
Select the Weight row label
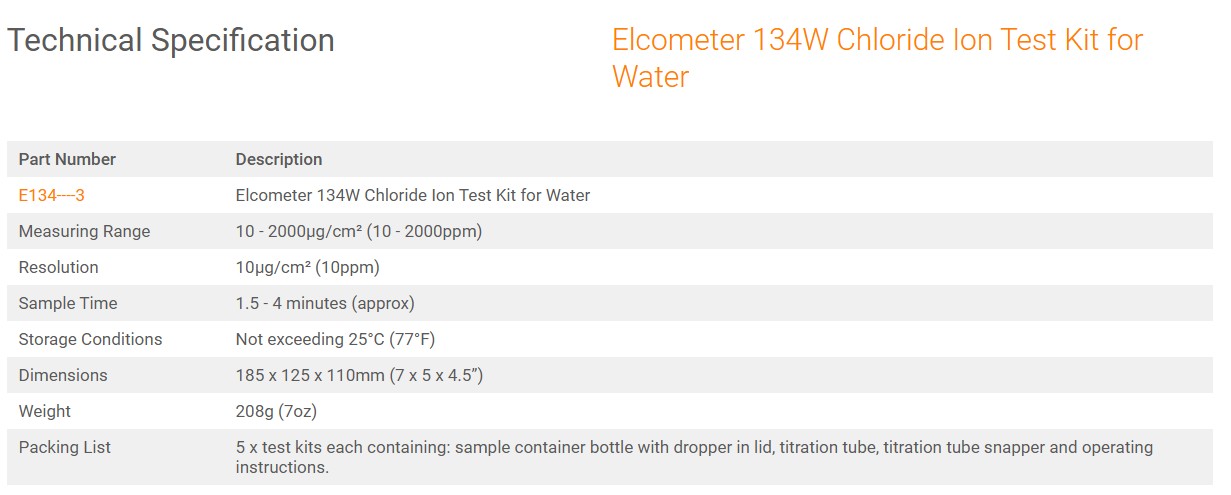click(45, 411)
